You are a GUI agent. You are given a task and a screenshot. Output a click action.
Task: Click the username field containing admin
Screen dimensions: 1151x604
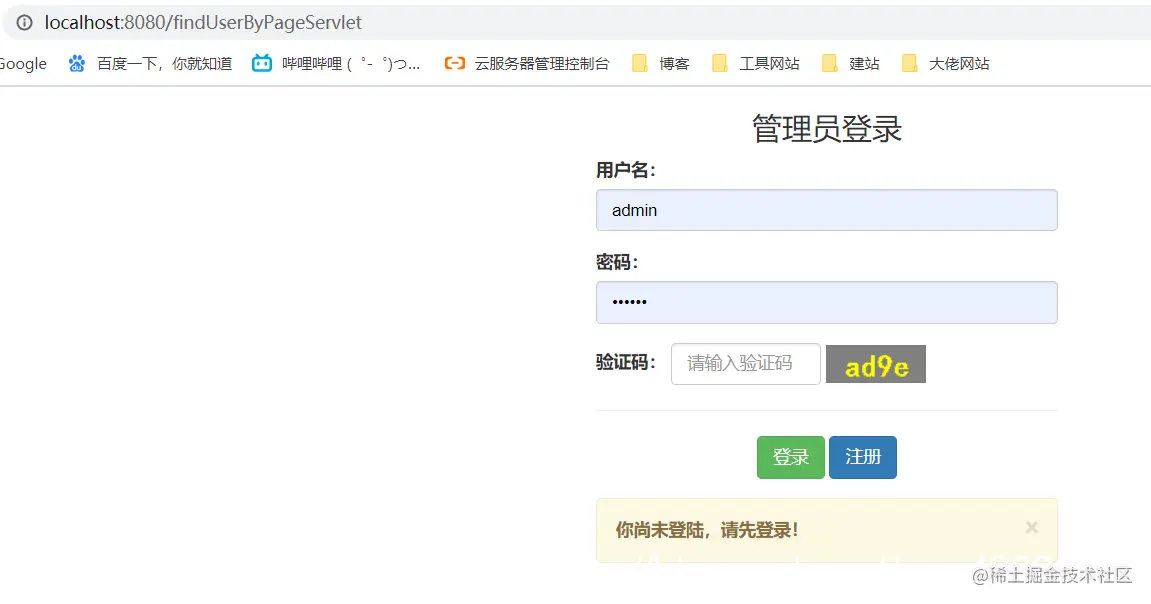click(827, 210)
